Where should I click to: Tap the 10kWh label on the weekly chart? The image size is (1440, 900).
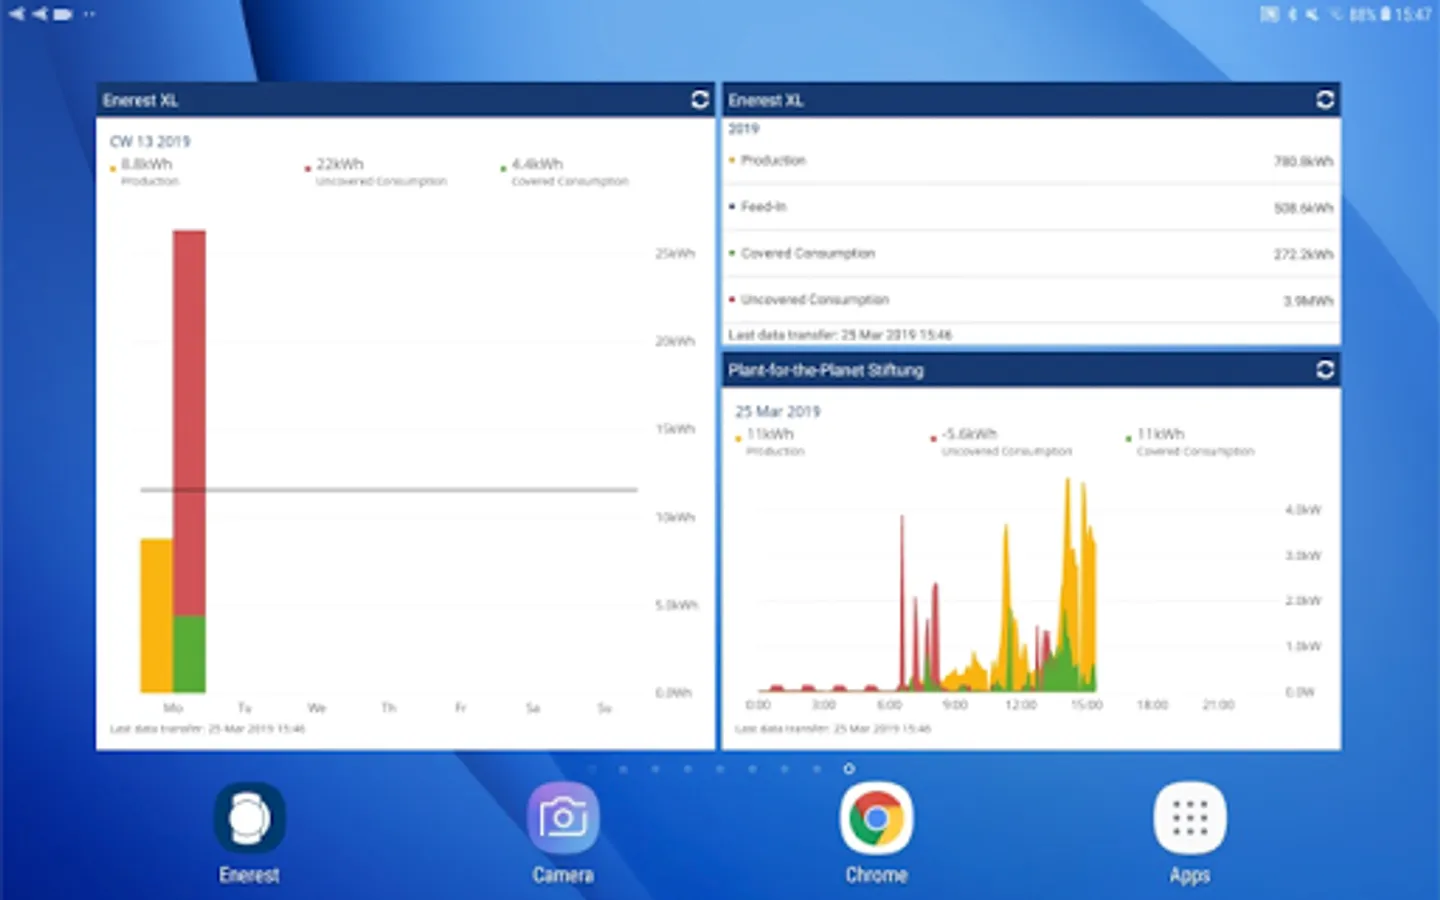tap(675, 517)
